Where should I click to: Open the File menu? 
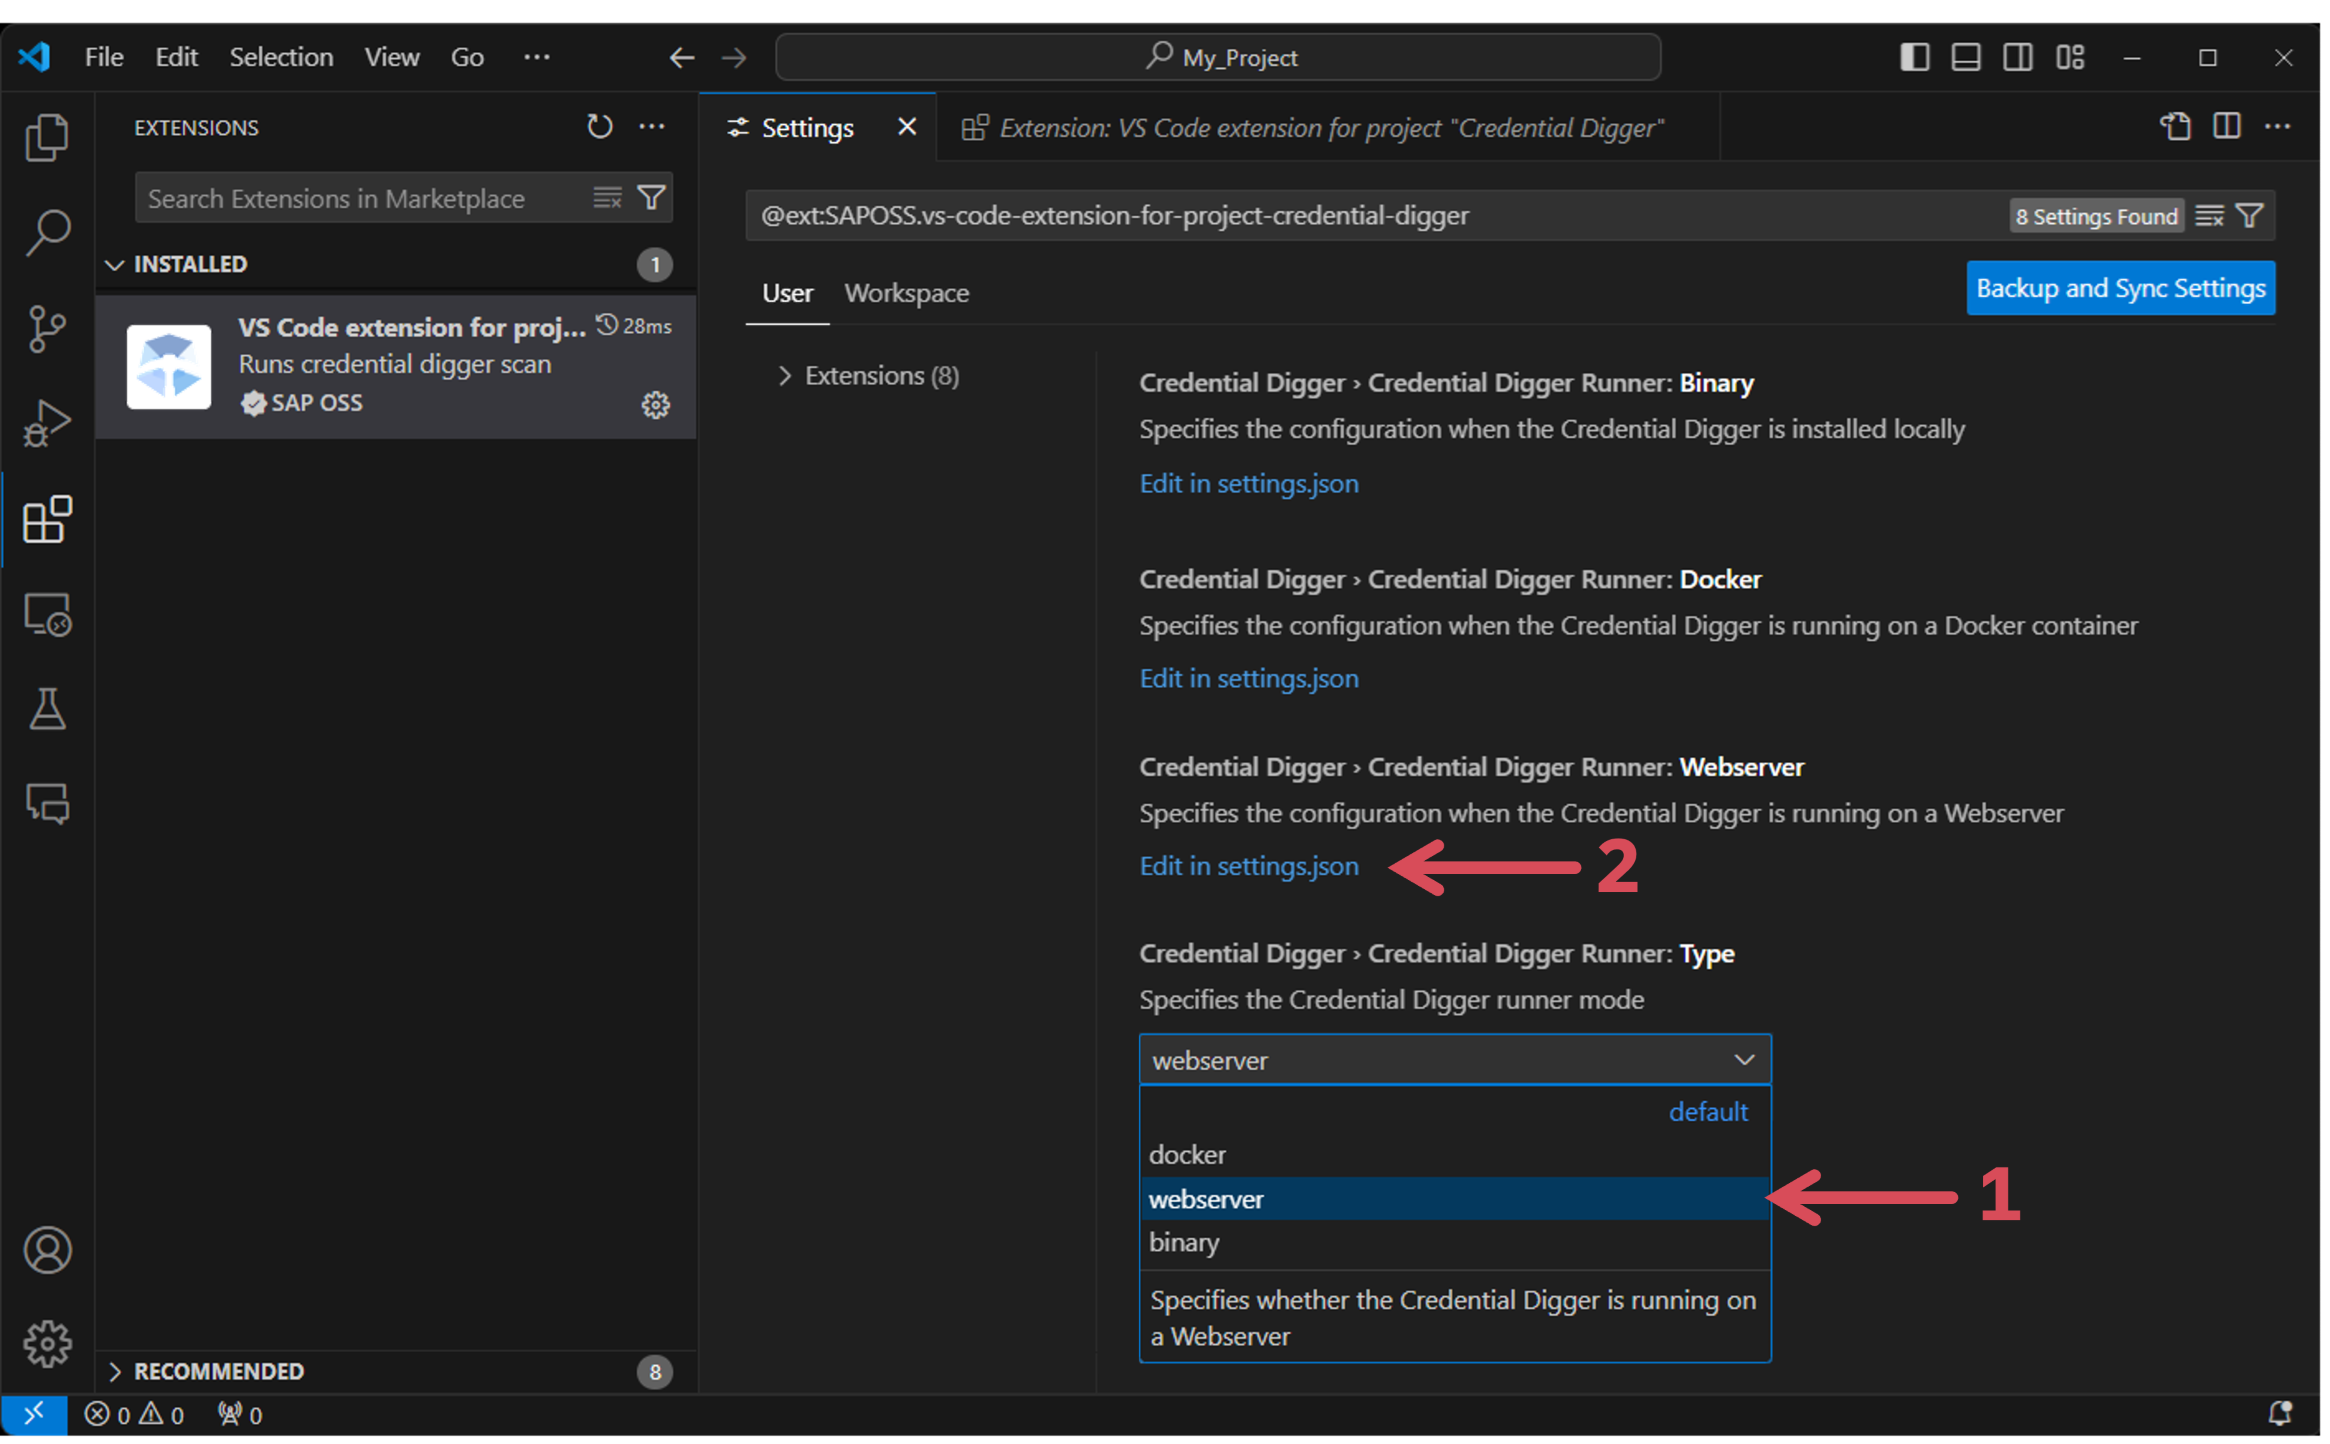[x=104, y=57]
